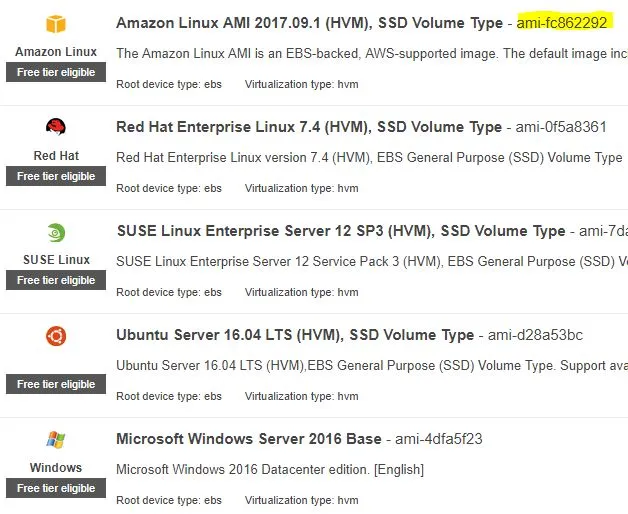The height and width of the screenshot is (514, 628).
Task: Click the Red Hat label text
Action: 56,155
